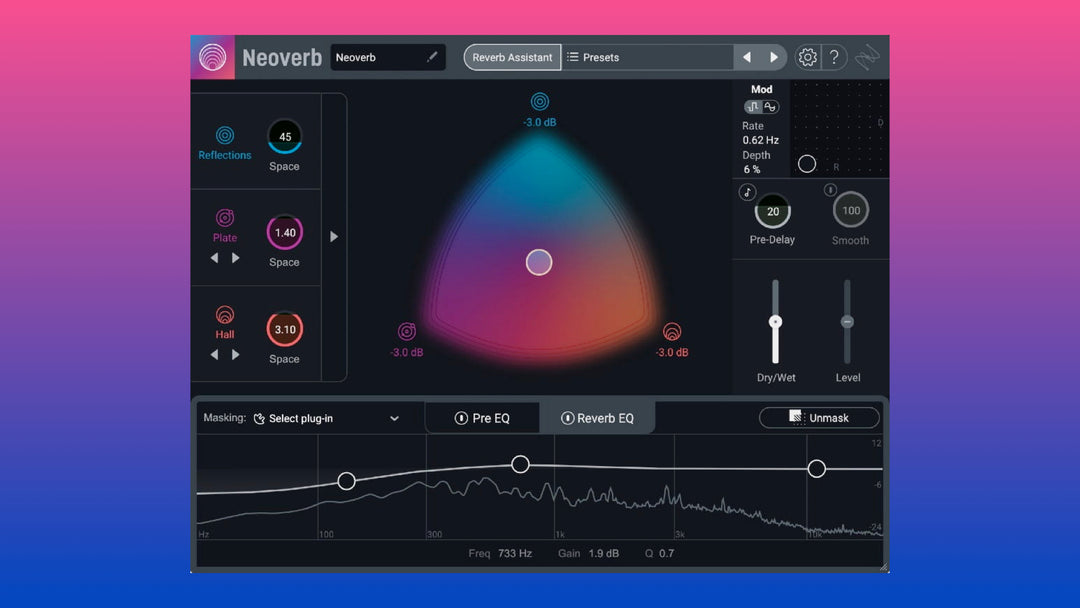Click the Neoverb preset name field

pos(388,57)
